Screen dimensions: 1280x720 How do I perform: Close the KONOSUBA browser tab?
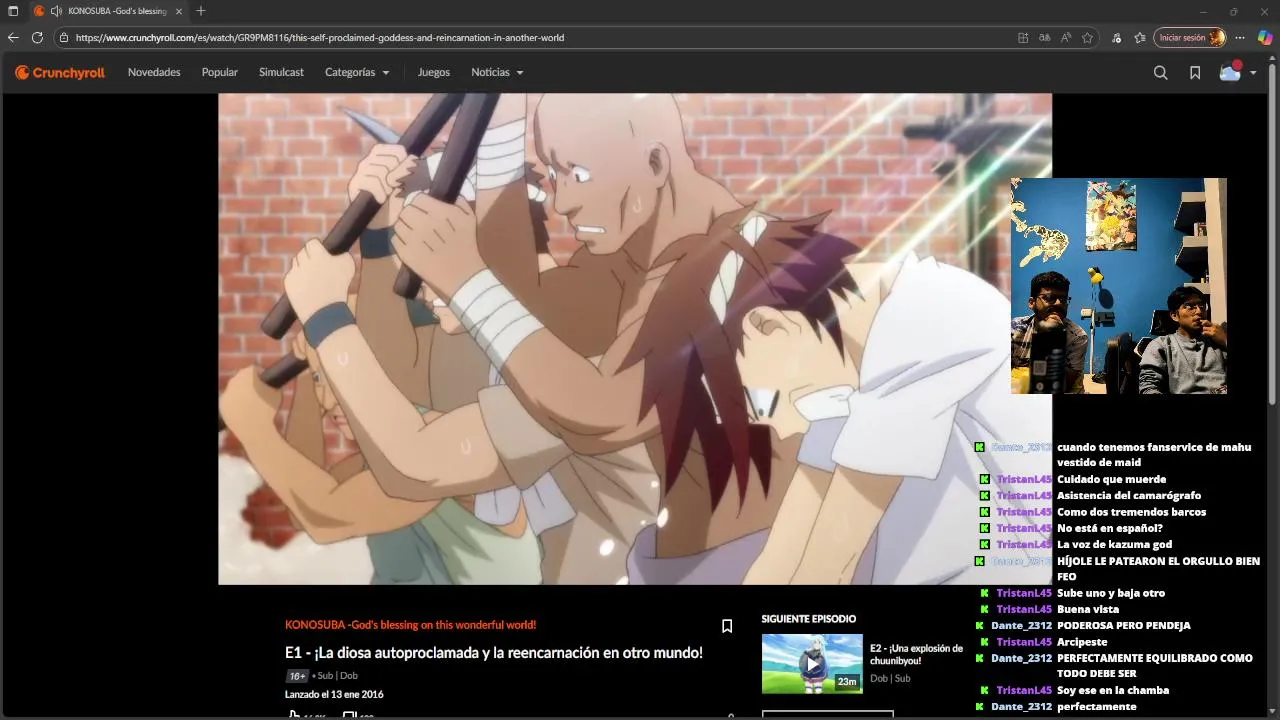180,11
